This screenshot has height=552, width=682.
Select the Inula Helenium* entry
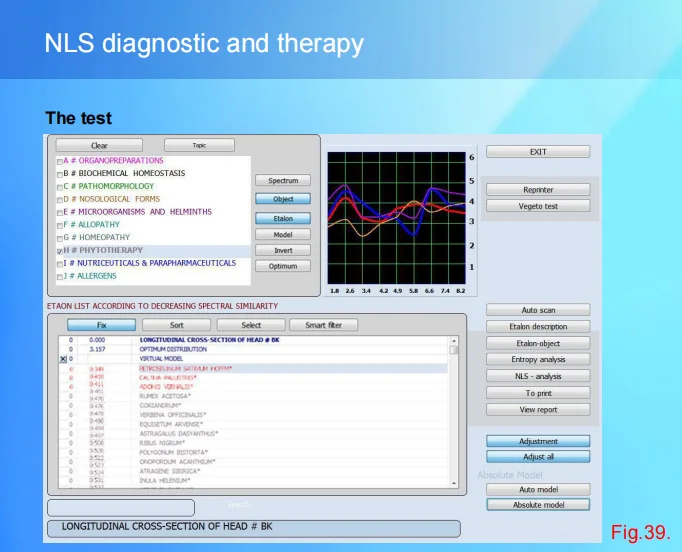pyautogui.click(x=253, y=481)
